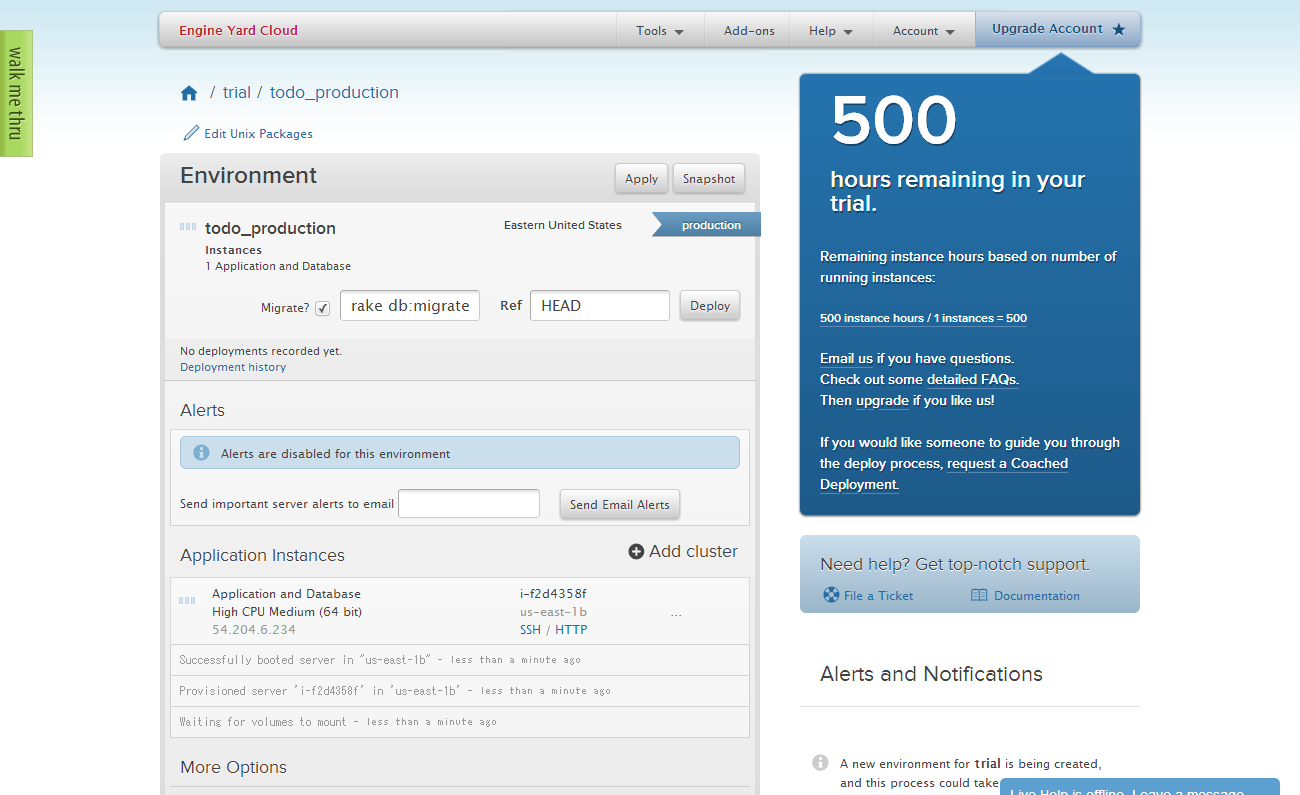Click the rake db:migrate command field
This screenshot has height=795, width=1300.
(x=410, y=306)
